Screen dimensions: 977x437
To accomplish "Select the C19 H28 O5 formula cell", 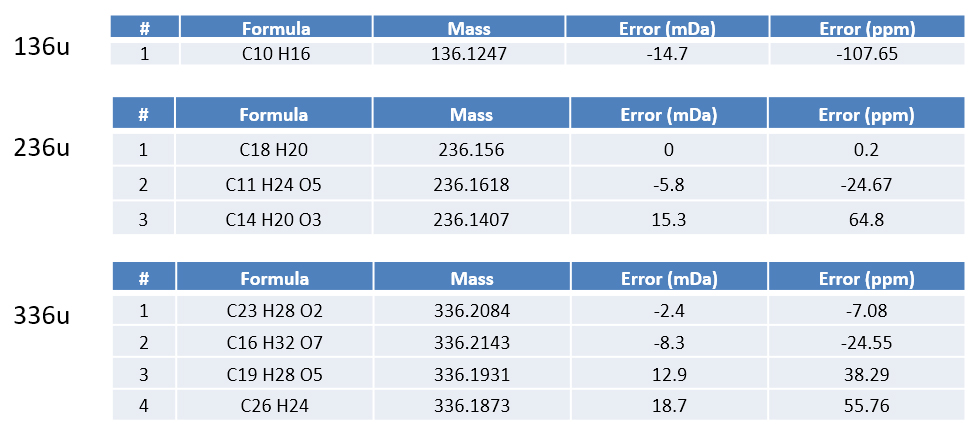I will click(x=274, y=374).
